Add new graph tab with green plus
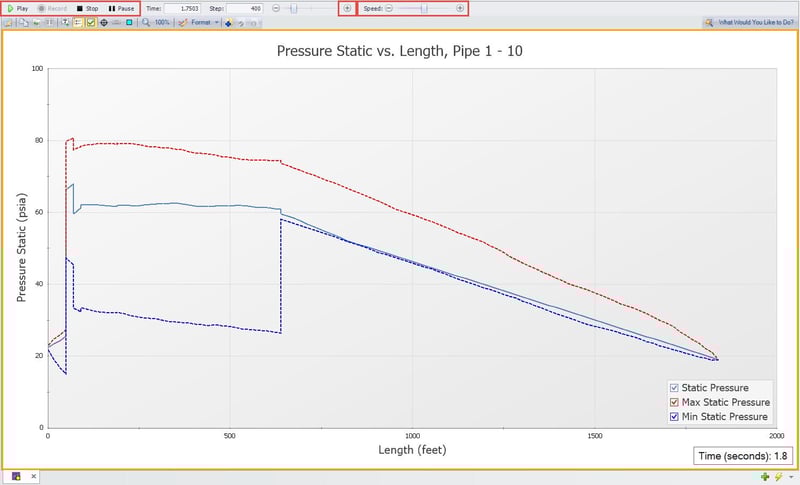The width and height of the screenshot is (800, 485). (x=765, y=477)
